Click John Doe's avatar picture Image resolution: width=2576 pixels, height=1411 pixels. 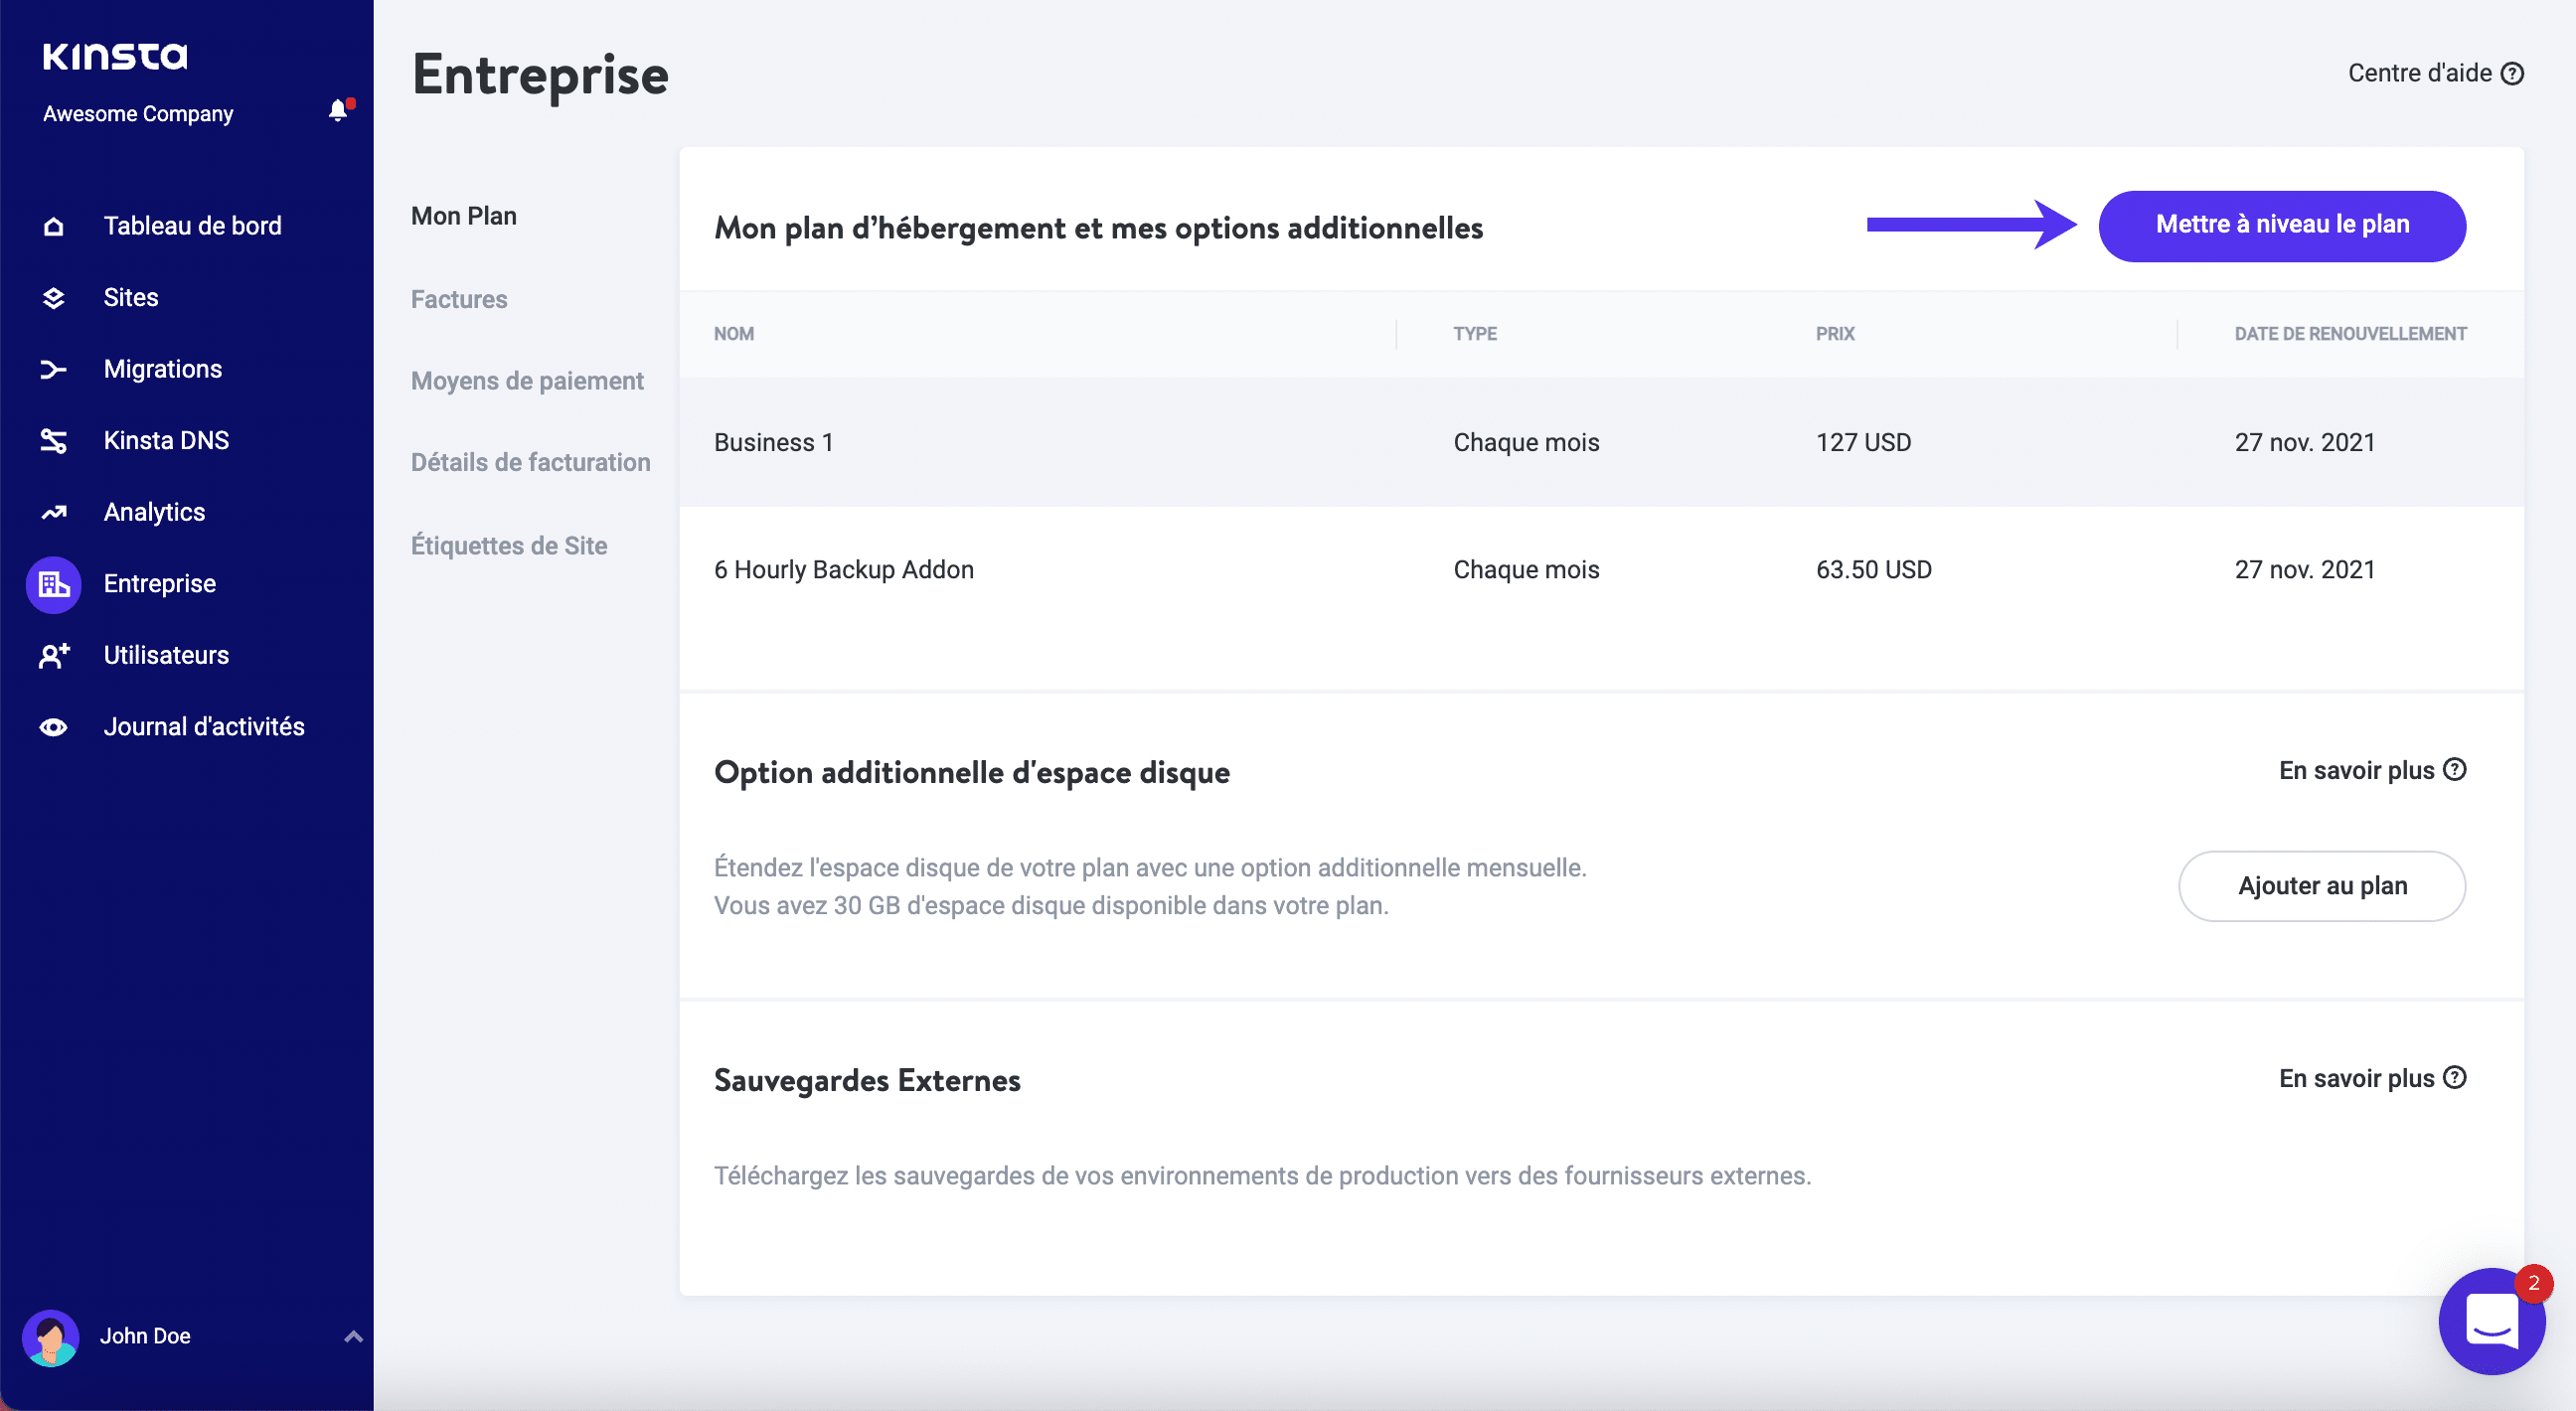click(51, 1337)
